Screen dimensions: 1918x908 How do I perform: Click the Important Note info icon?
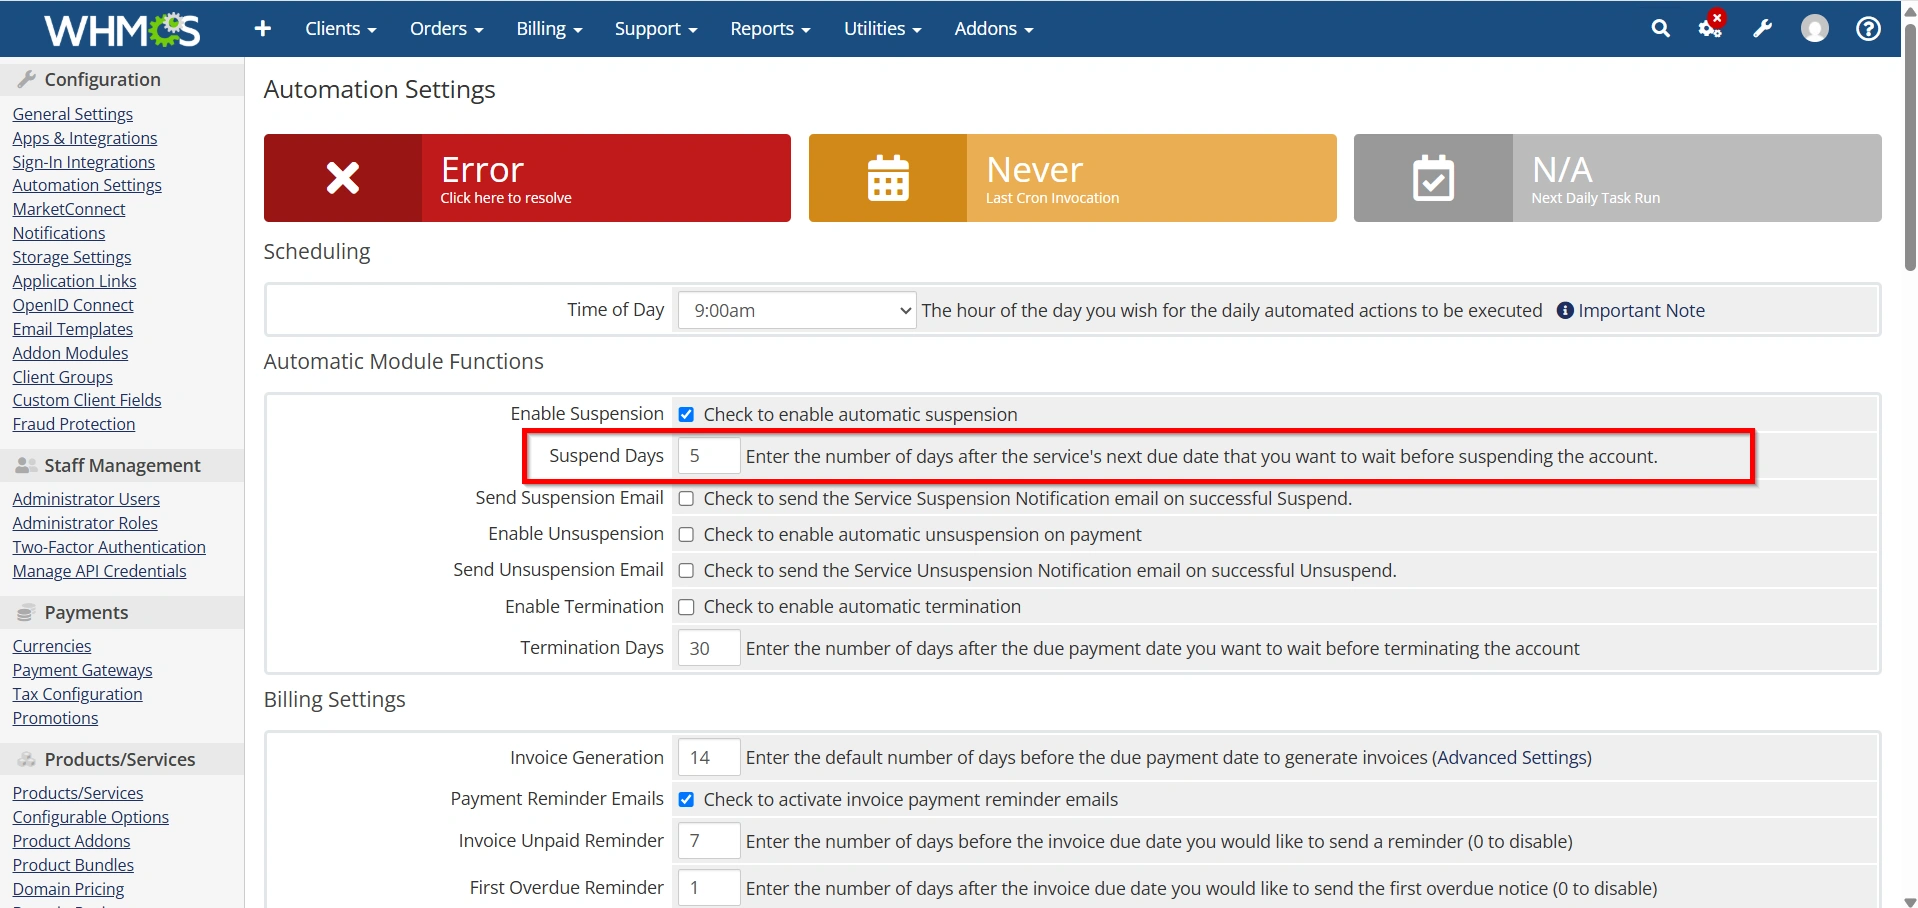[x=1565, y=311]
